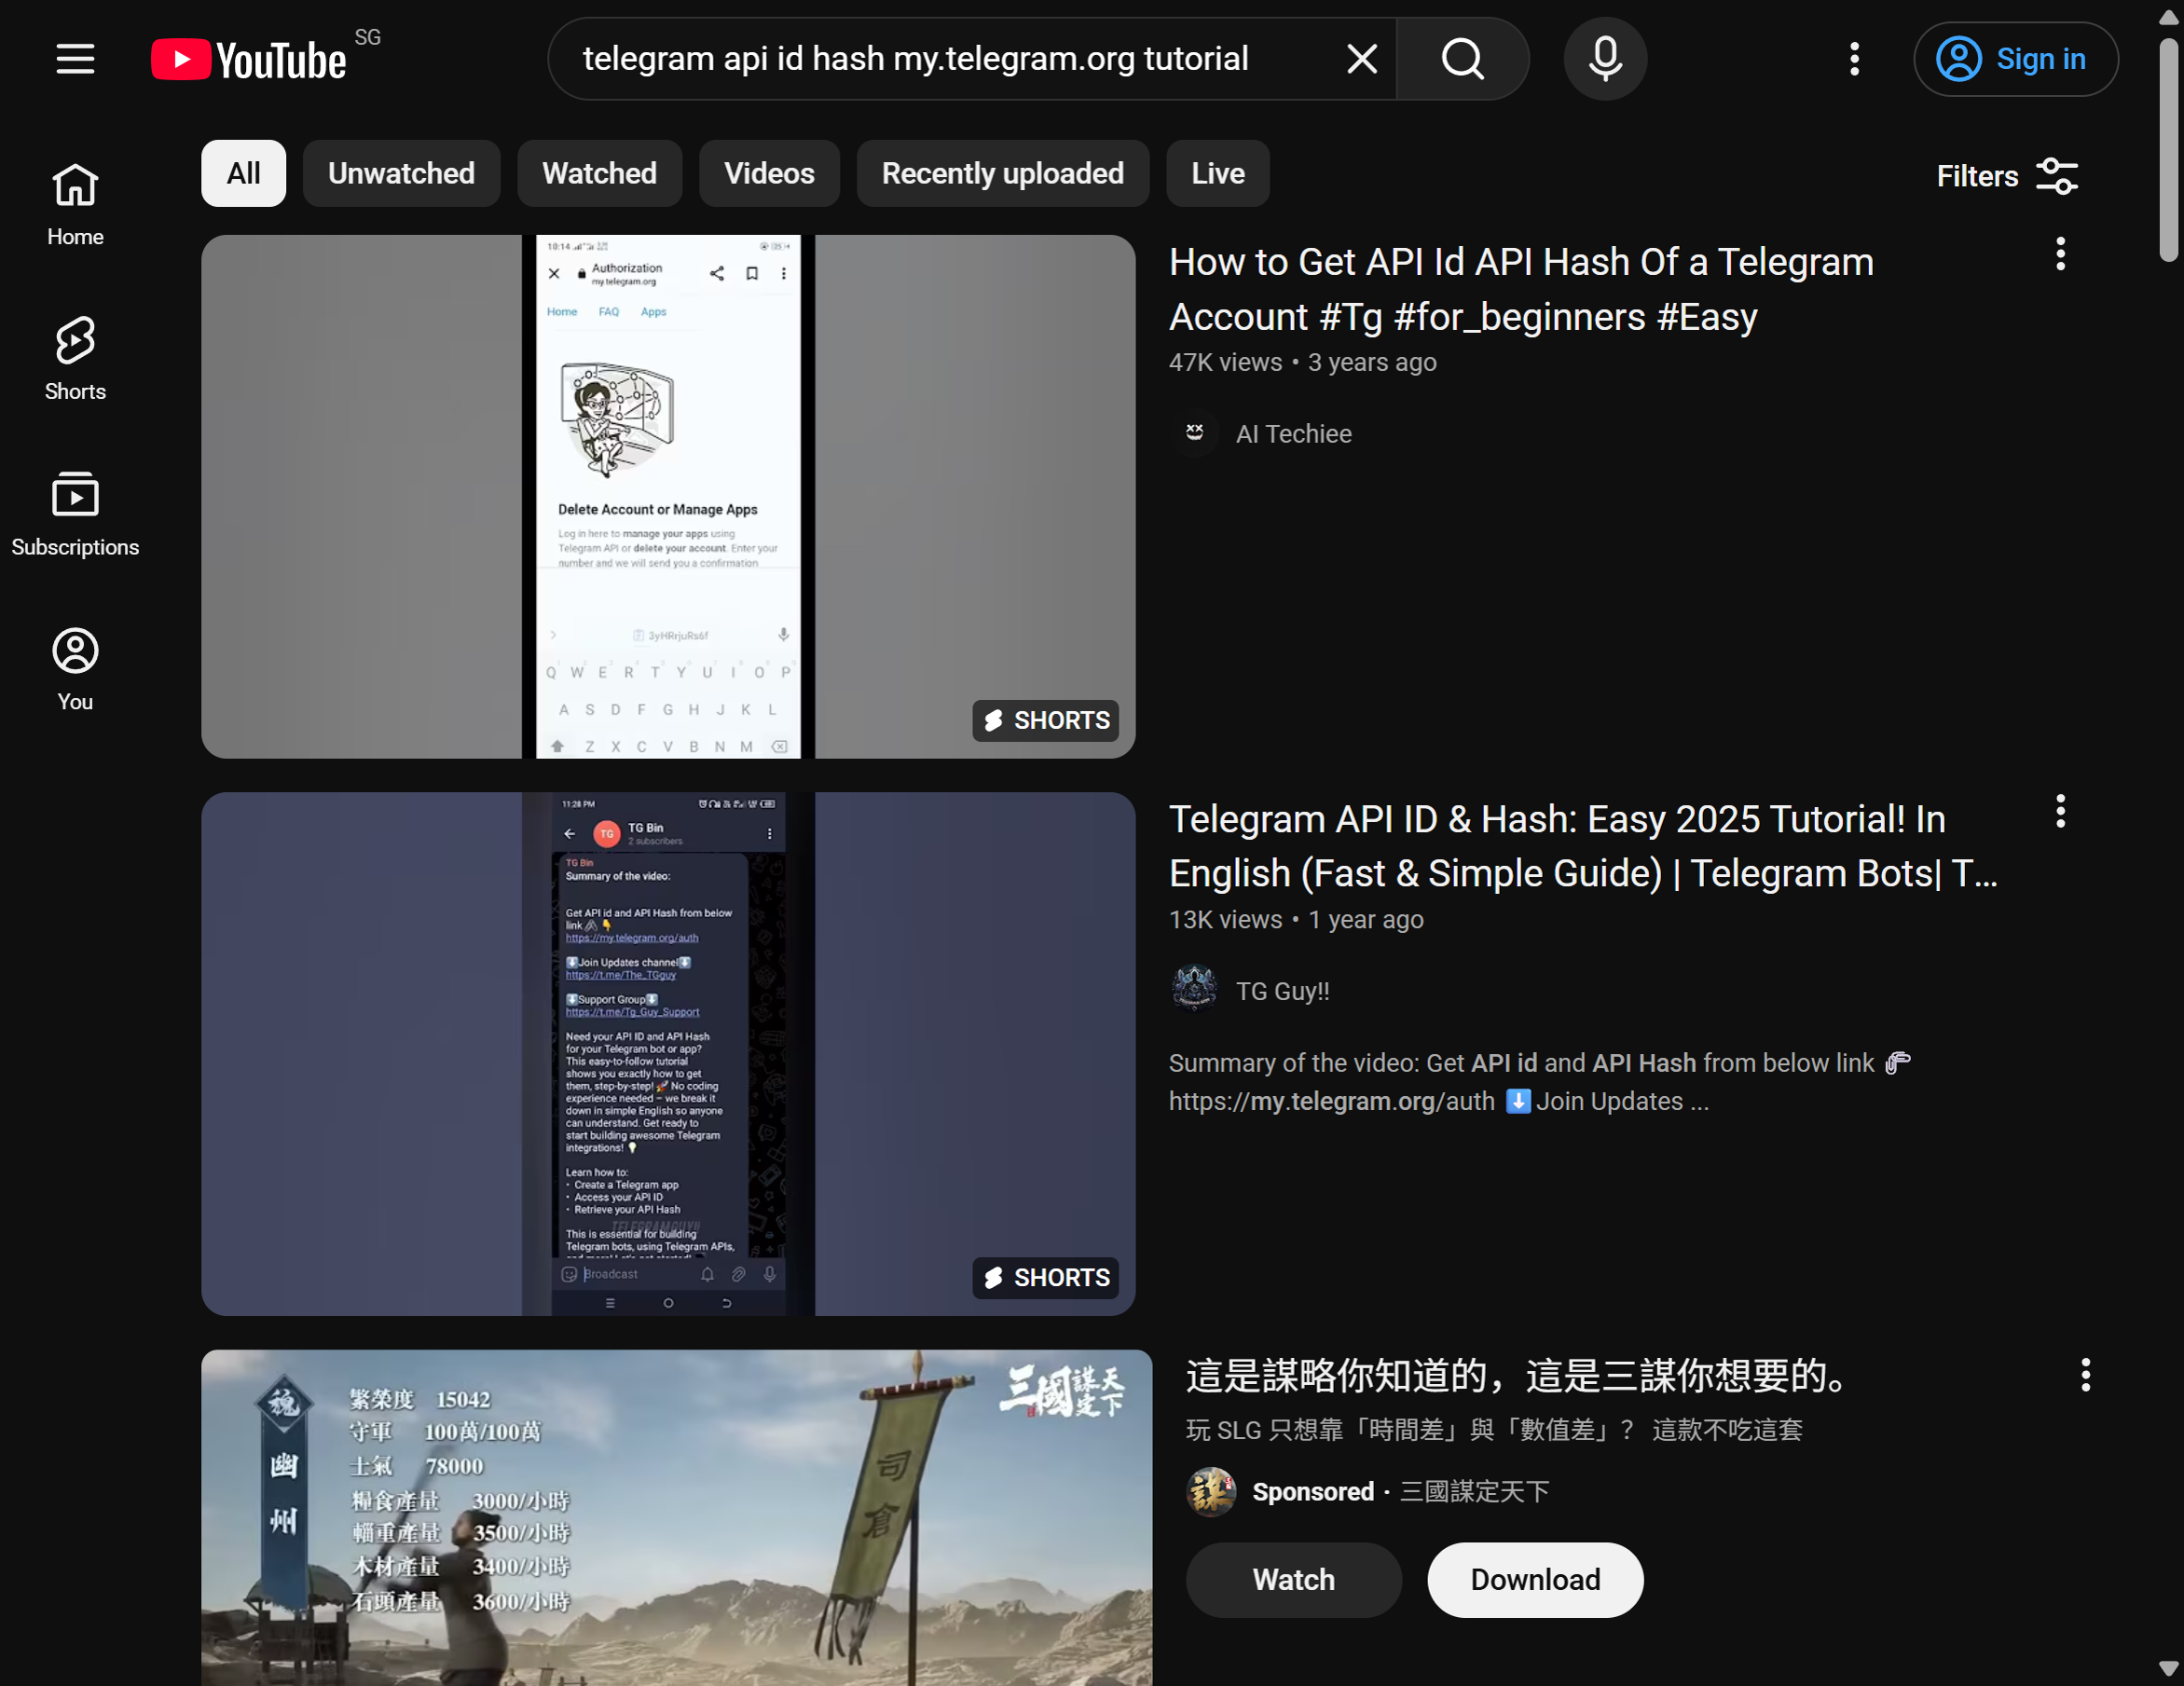Click the 13K views metadata text
The image size is (2184, 1686).
point(1225,919)
